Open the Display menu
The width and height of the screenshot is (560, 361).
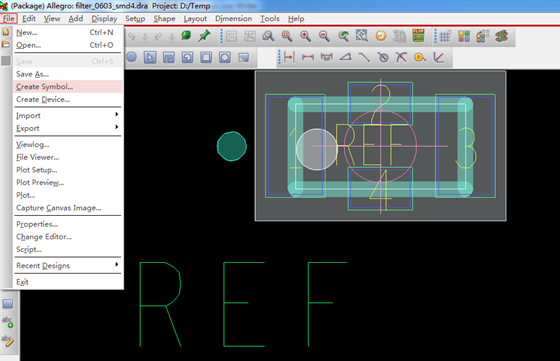(x=104, y=19)
